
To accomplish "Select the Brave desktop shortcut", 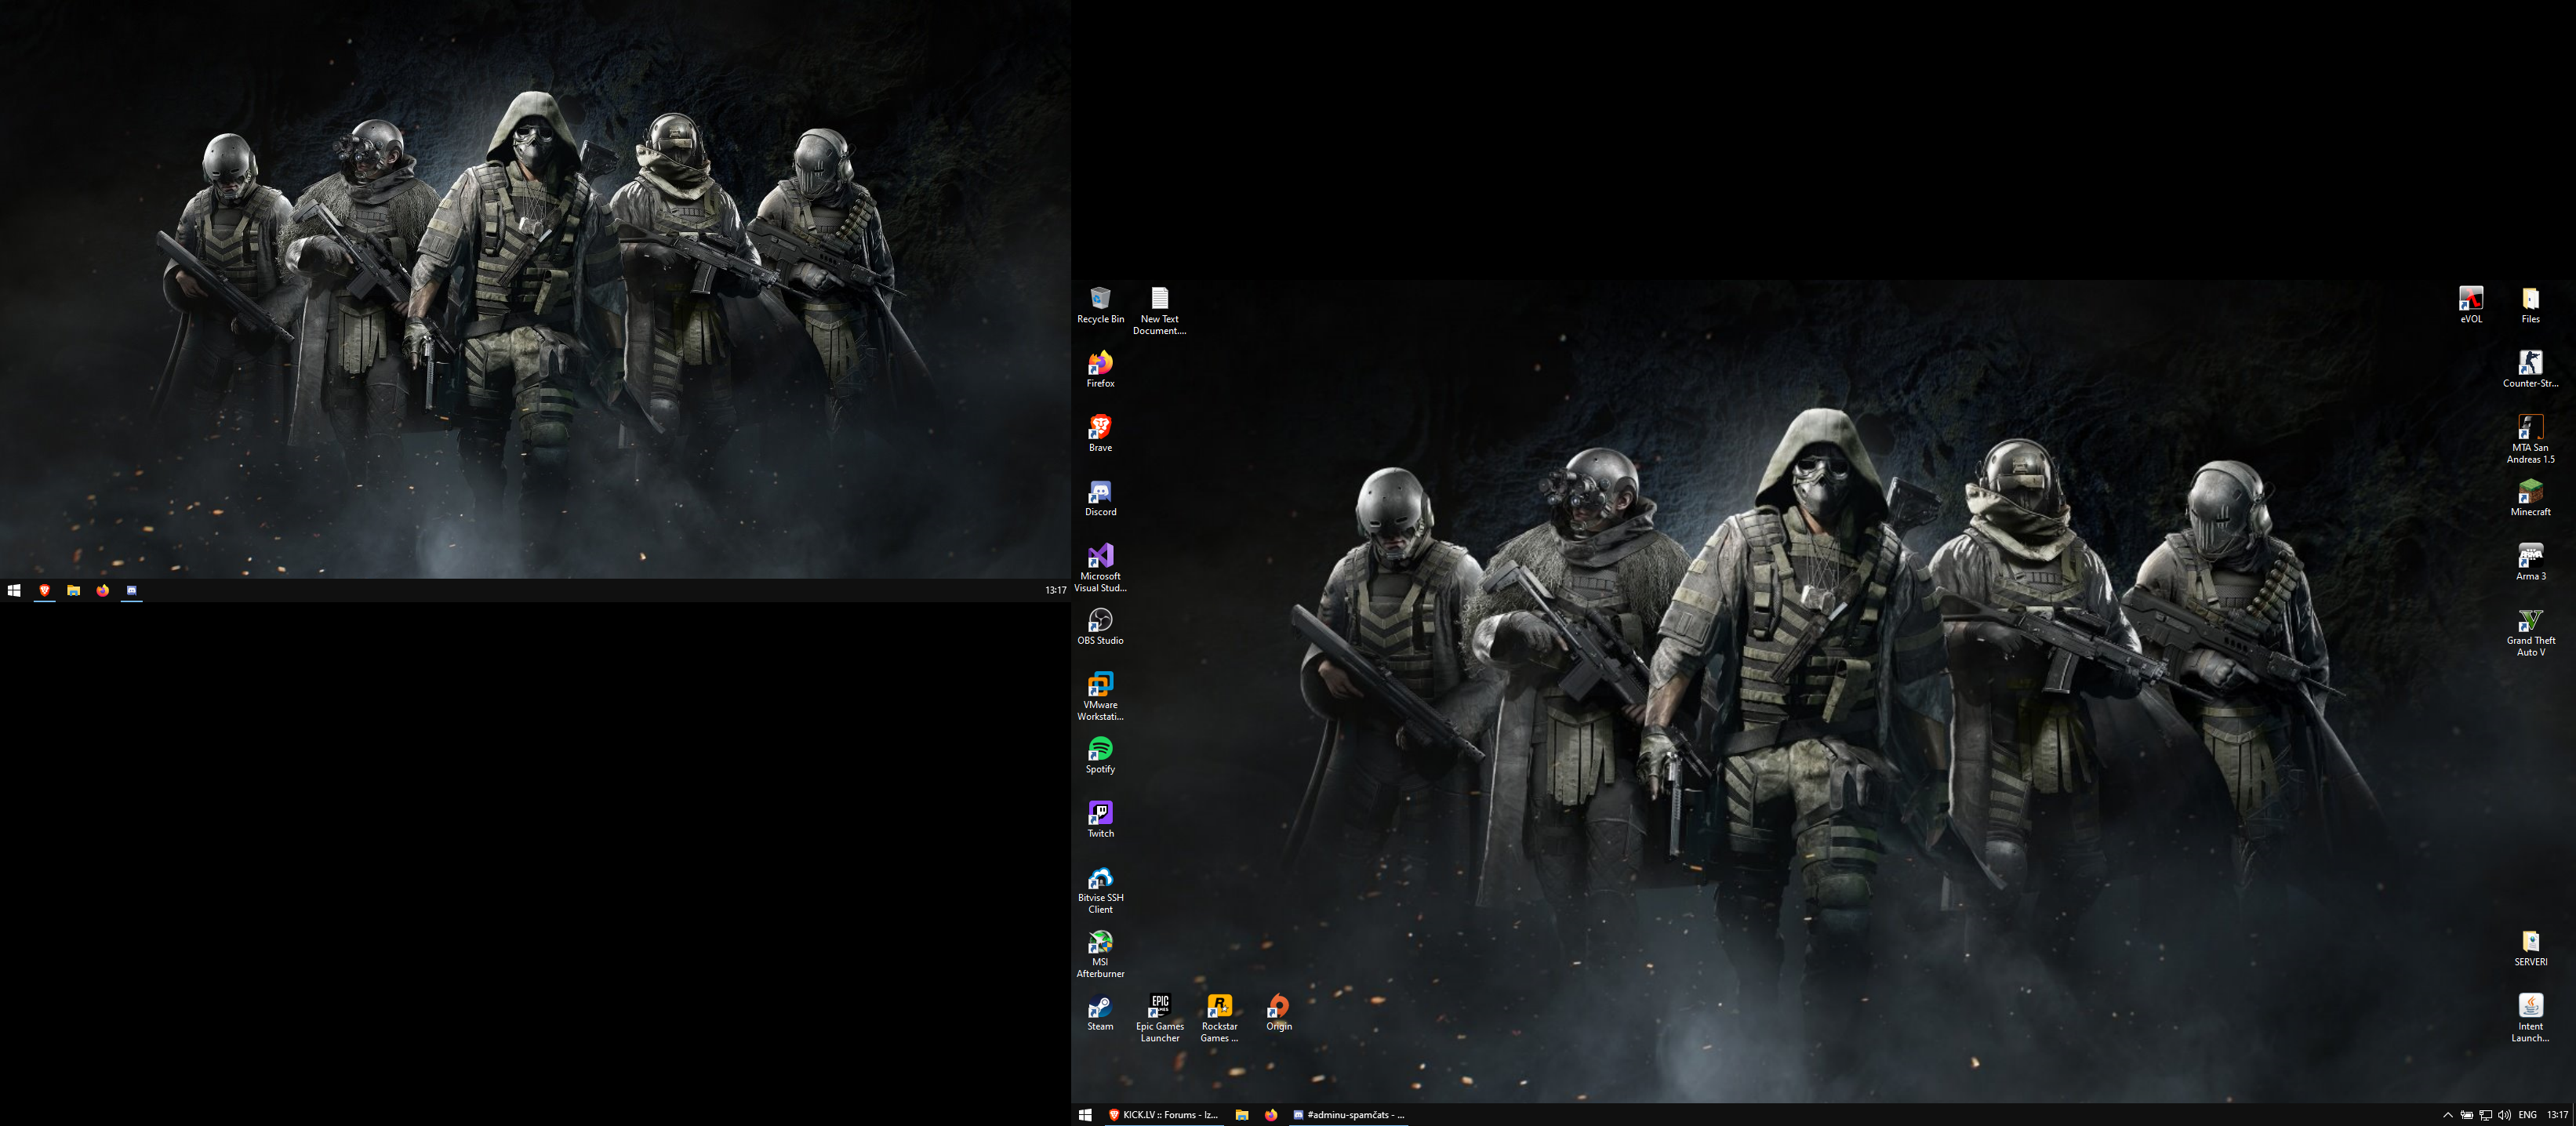I will point(1100,433).
